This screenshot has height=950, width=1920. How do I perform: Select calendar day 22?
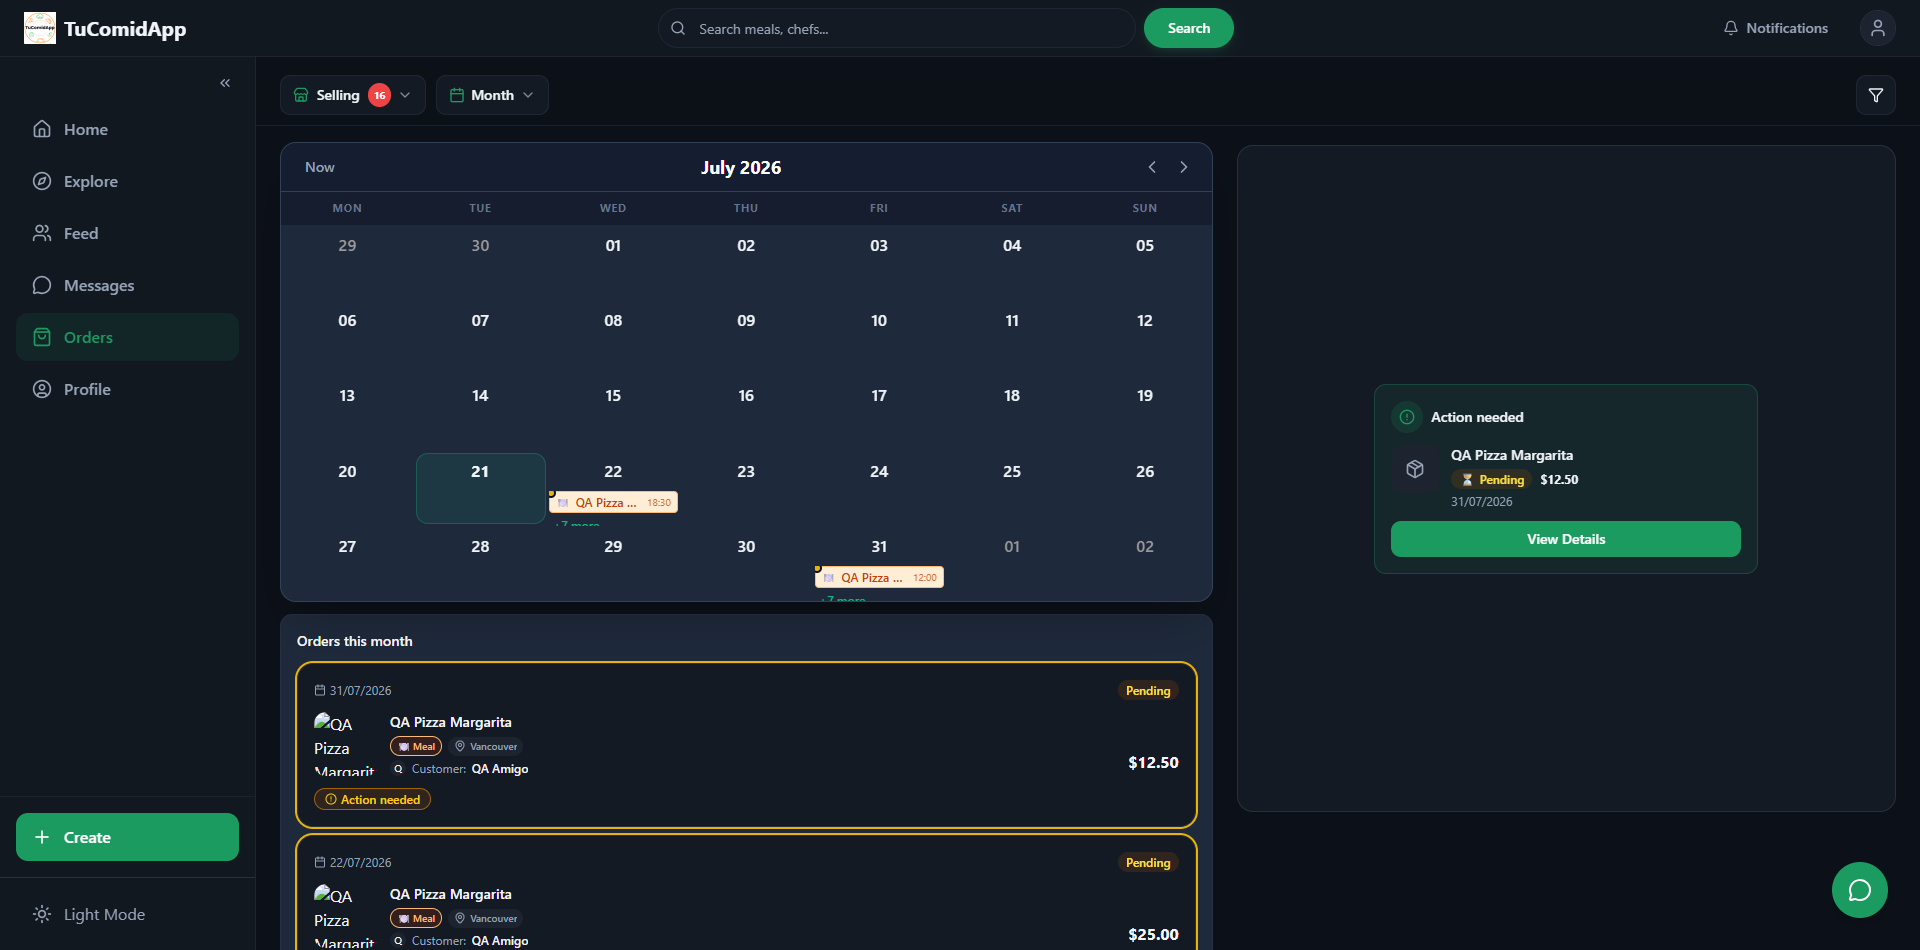(613, 471)
